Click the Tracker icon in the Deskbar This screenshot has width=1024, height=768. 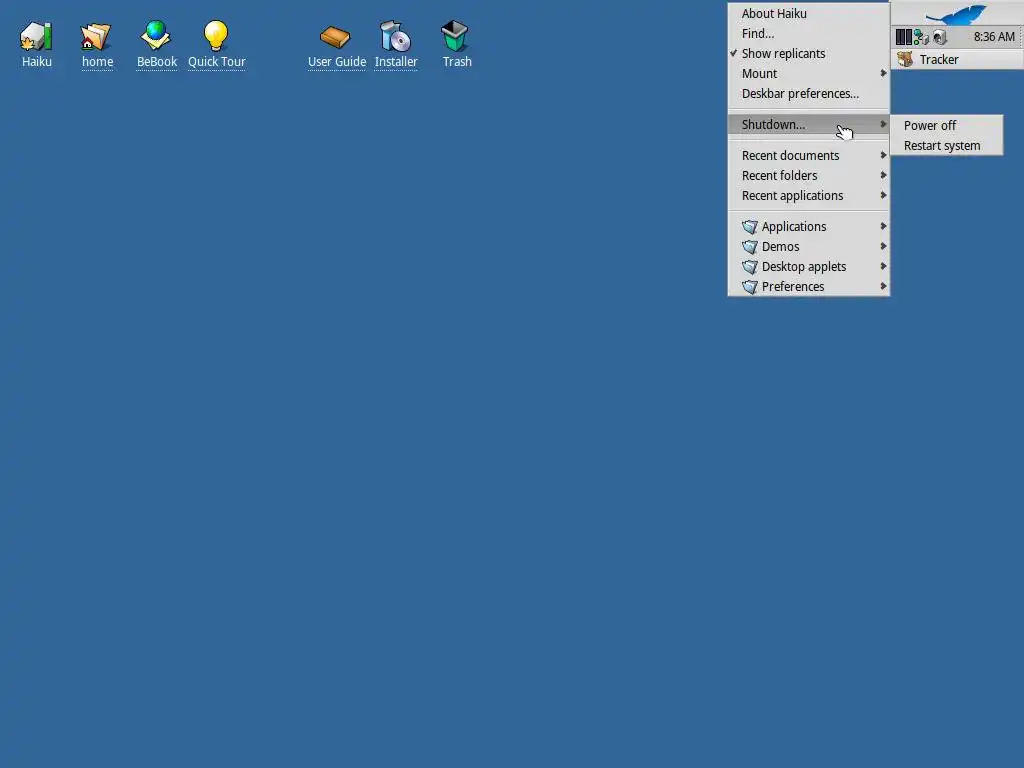905,59
